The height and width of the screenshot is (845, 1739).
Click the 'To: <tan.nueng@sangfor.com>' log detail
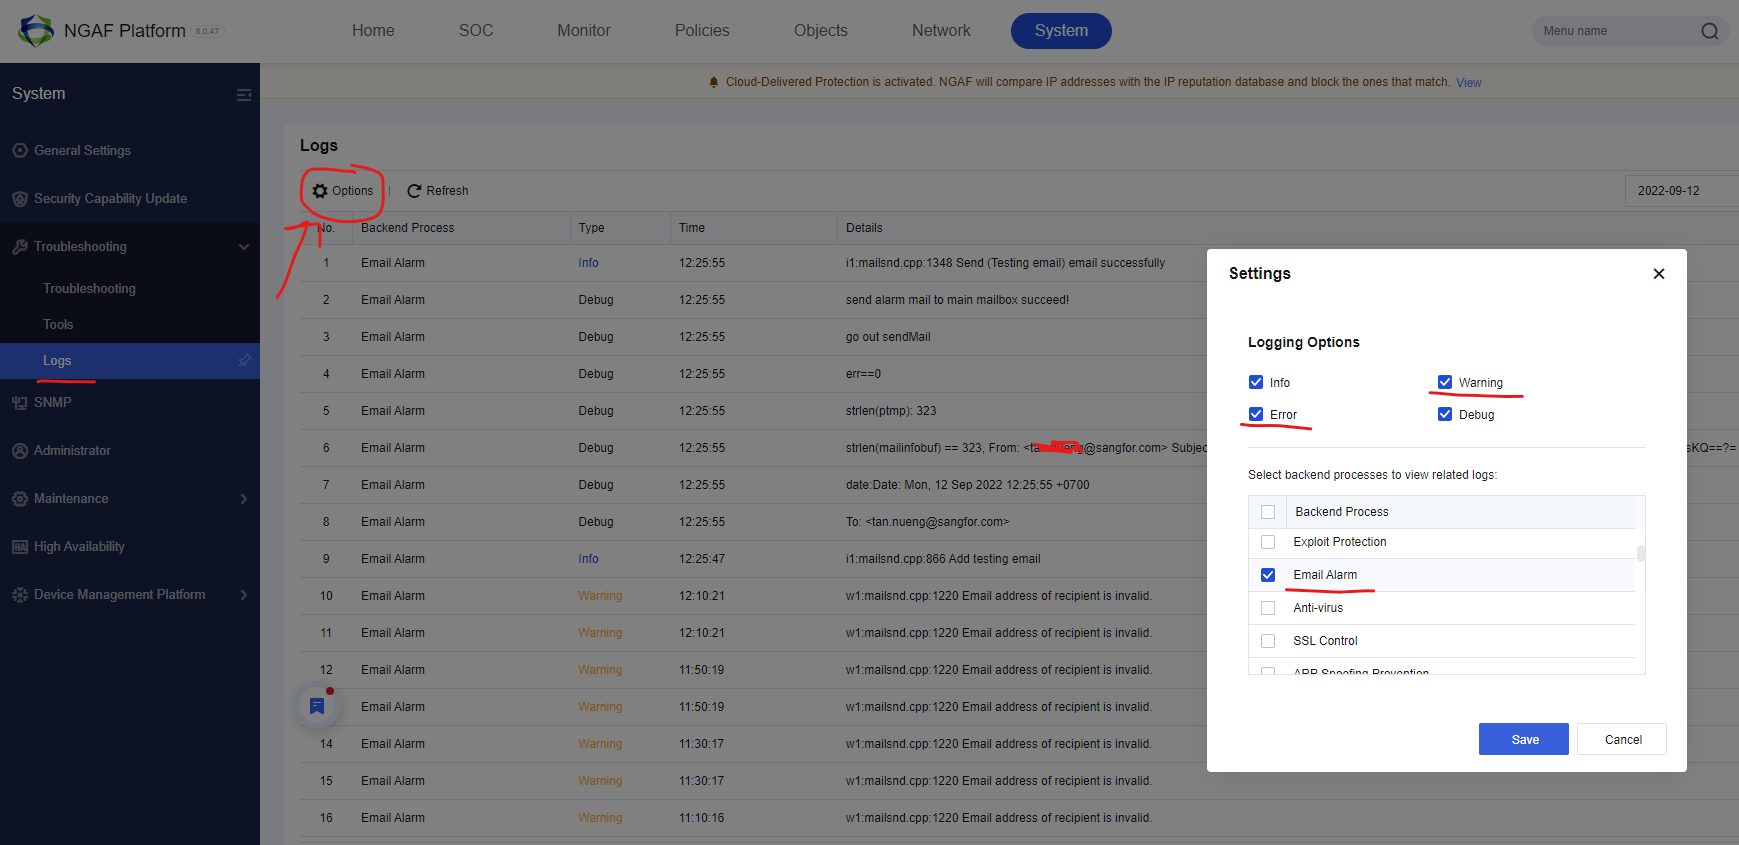click(927, 522)
